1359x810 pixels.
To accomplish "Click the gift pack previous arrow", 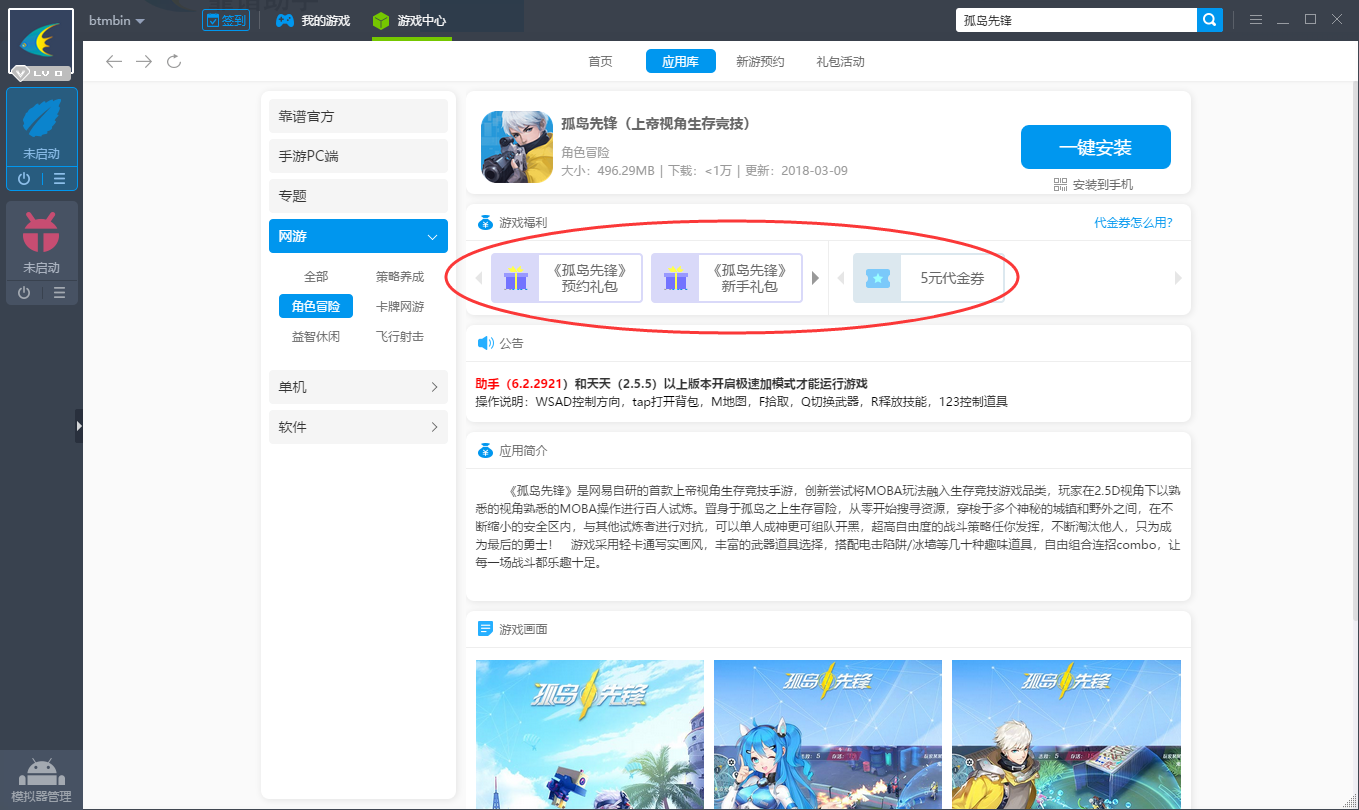I will tap(479, 278).
